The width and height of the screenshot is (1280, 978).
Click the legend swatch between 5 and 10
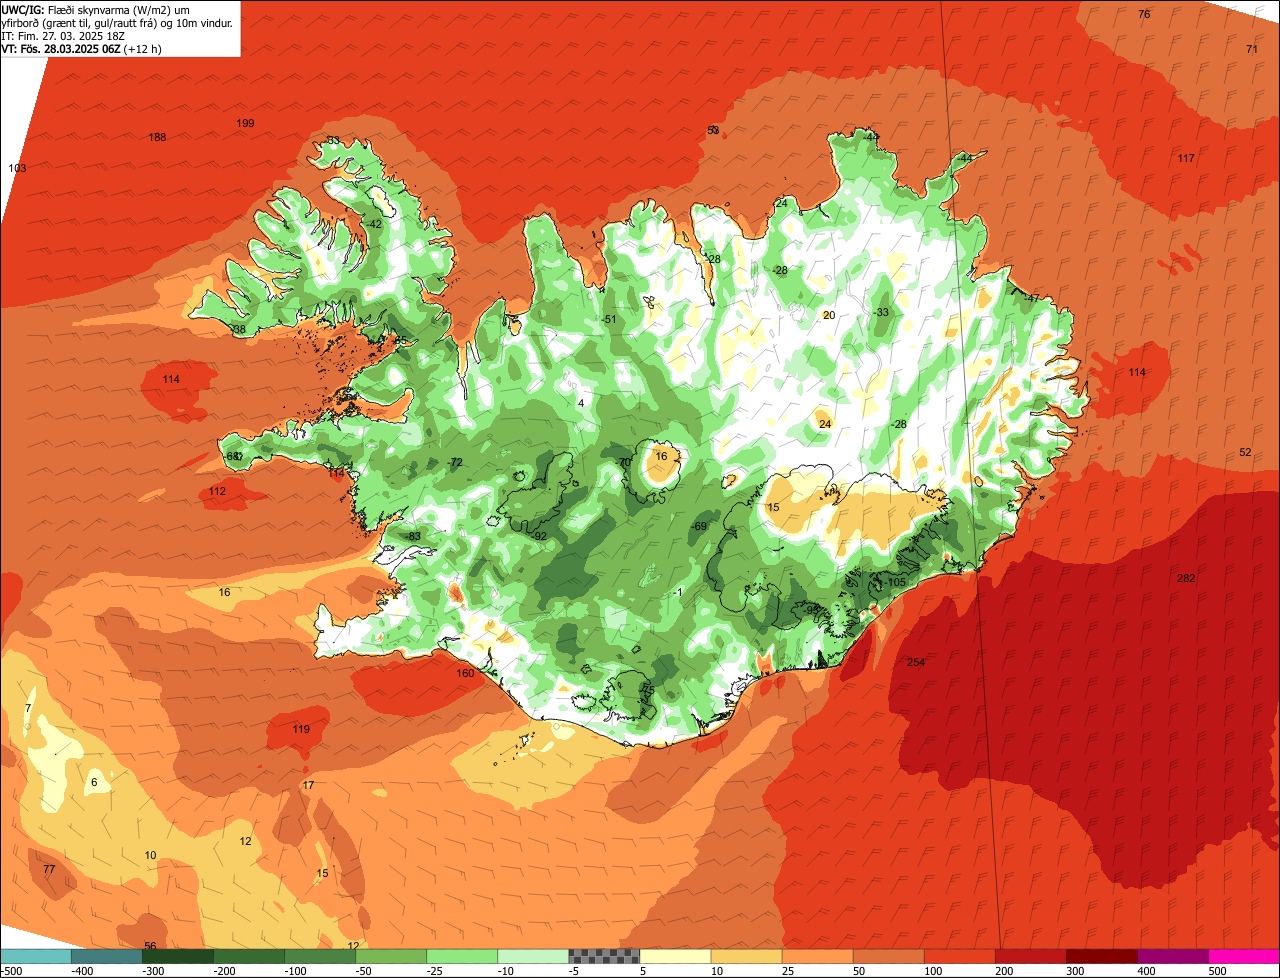(675, 956)
